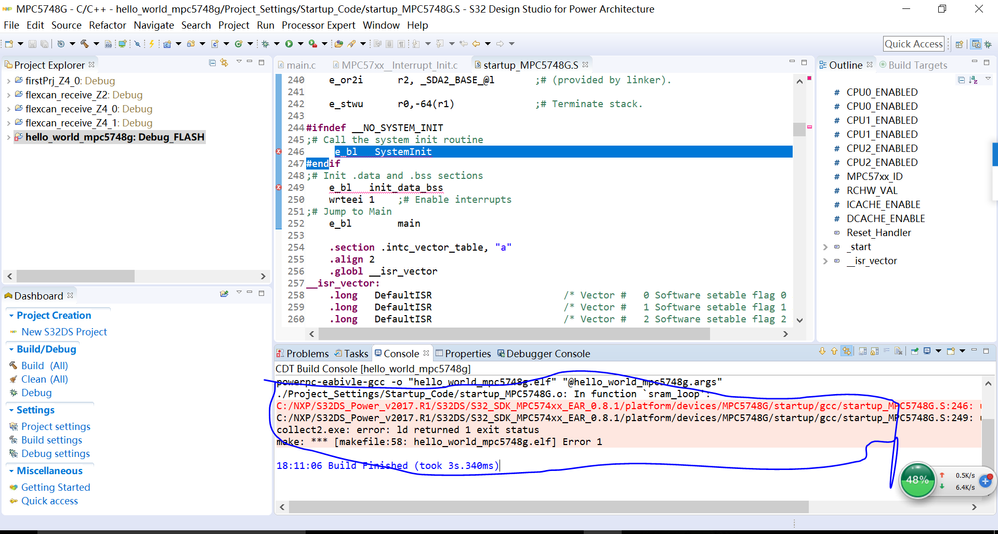Click the Pin Console icon
Screen dimensions: 998x534
click(x=915, y=351)
